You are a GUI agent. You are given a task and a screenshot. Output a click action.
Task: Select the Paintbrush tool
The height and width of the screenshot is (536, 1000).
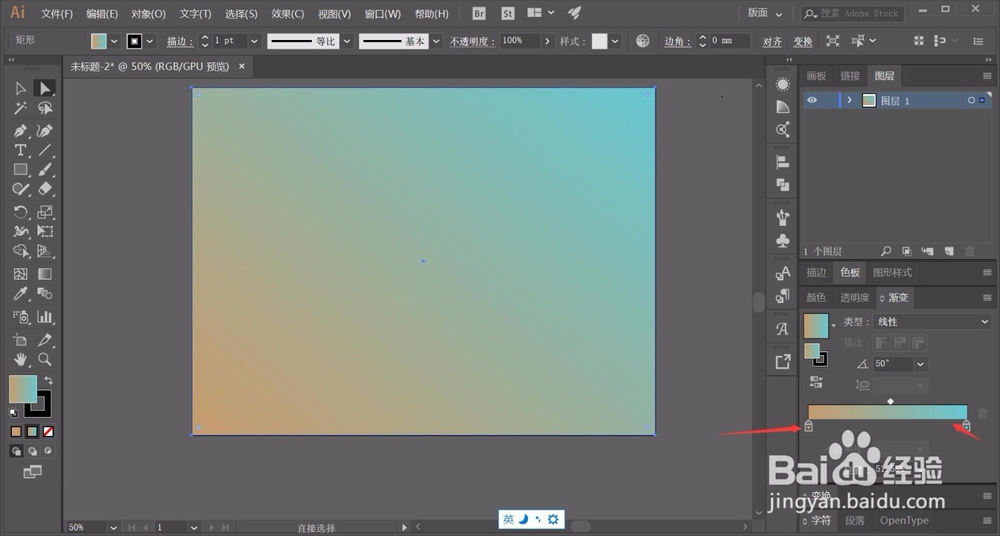44,170
